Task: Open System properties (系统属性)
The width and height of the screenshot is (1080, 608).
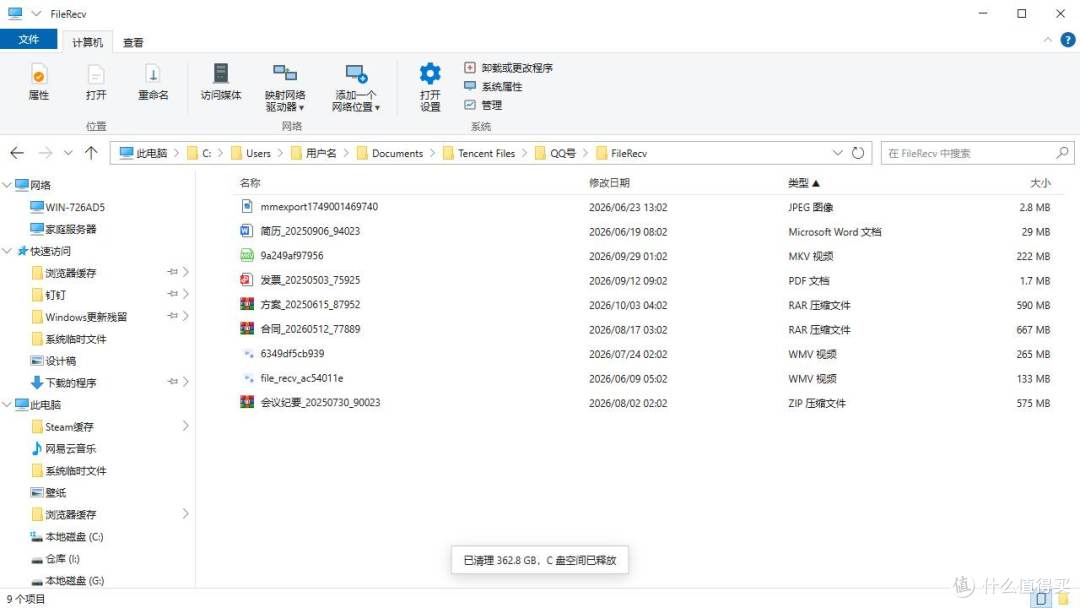Action: (x=493, y=86)
